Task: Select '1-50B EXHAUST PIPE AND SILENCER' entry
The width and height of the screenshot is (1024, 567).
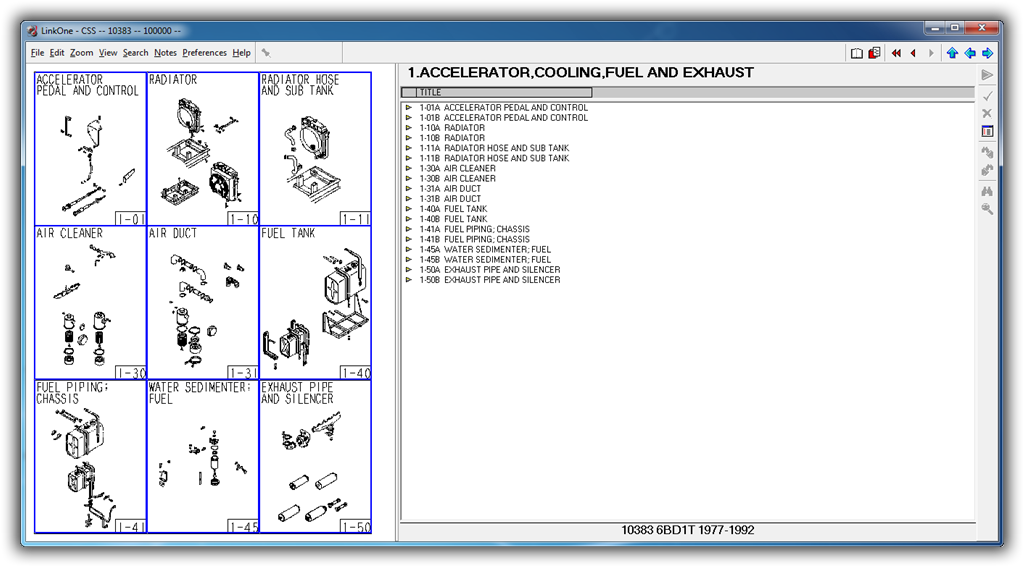Action: (490, 280)
